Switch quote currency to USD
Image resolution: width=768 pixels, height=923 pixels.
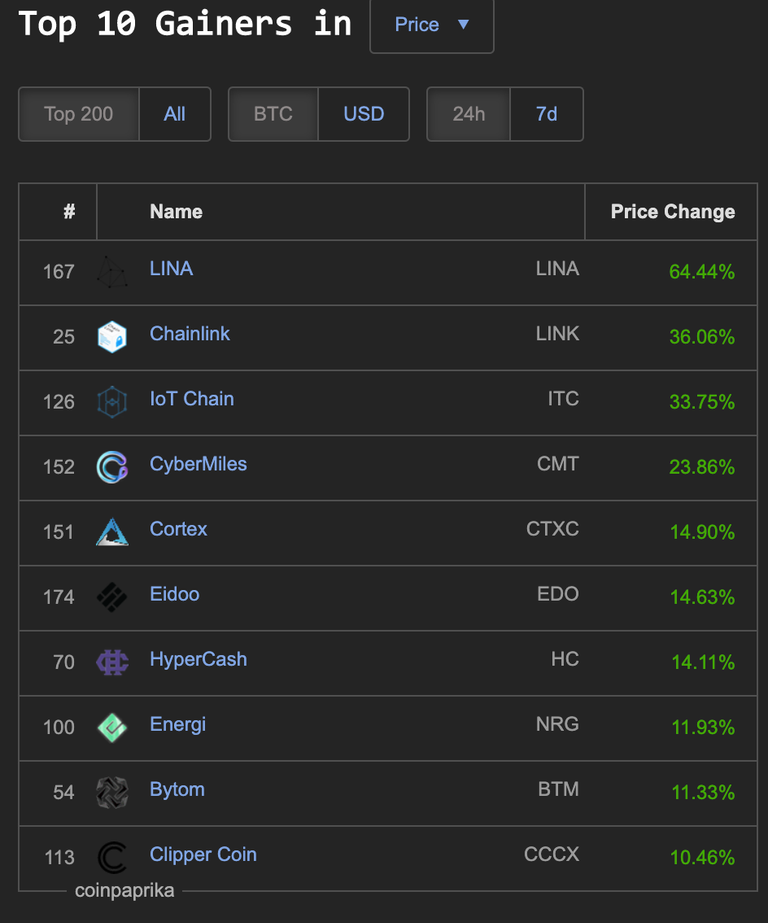[364, 114]
